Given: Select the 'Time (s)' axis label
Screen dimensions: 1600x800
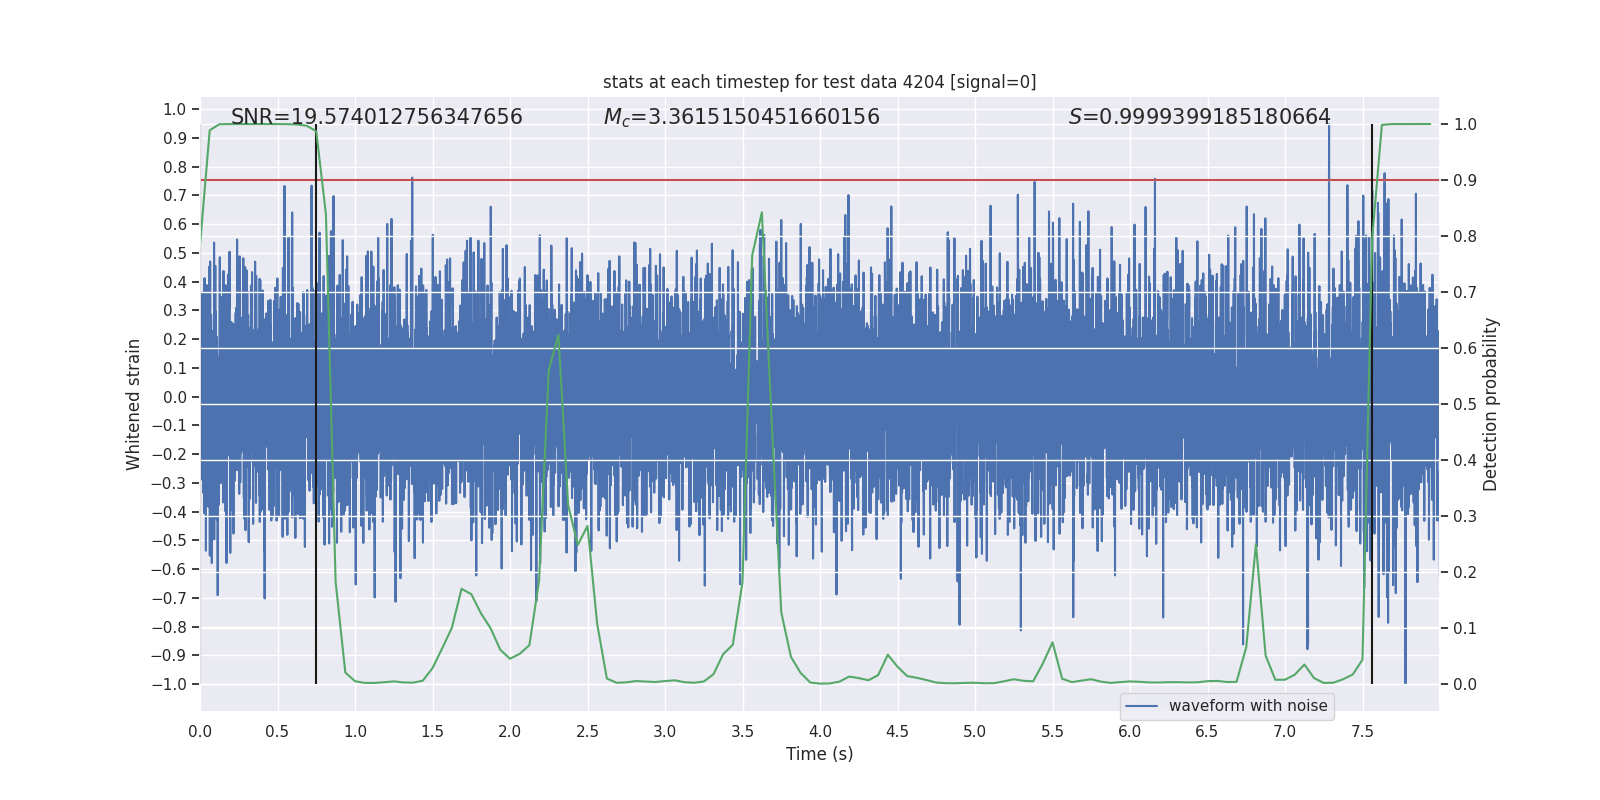Looking at the screenshot, I should (x=819, y=754).
